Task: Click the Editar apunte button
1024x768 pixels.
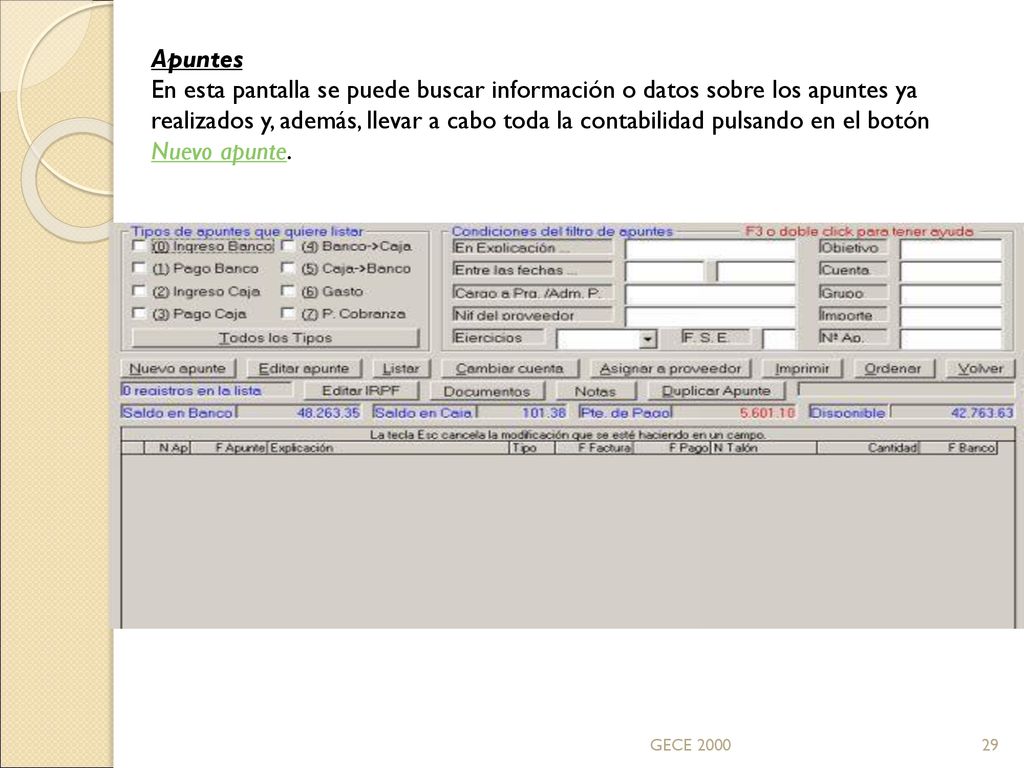Action: (x=304, y=368)
